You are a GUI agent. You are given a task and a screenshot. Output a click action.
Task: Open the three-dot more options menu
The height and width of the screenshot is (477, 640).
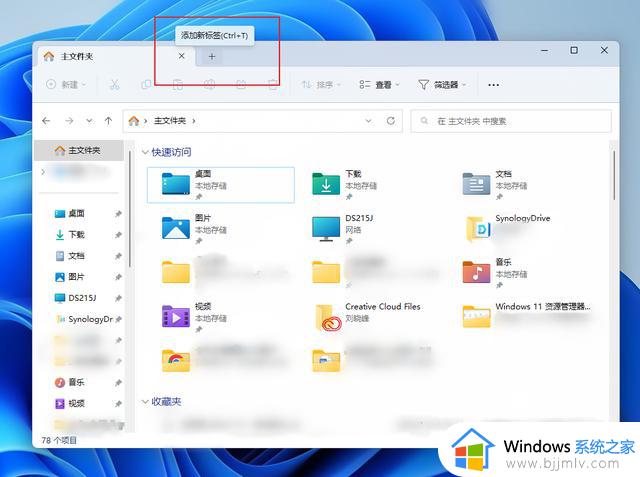pyautogui.click(x=493, y=85)
